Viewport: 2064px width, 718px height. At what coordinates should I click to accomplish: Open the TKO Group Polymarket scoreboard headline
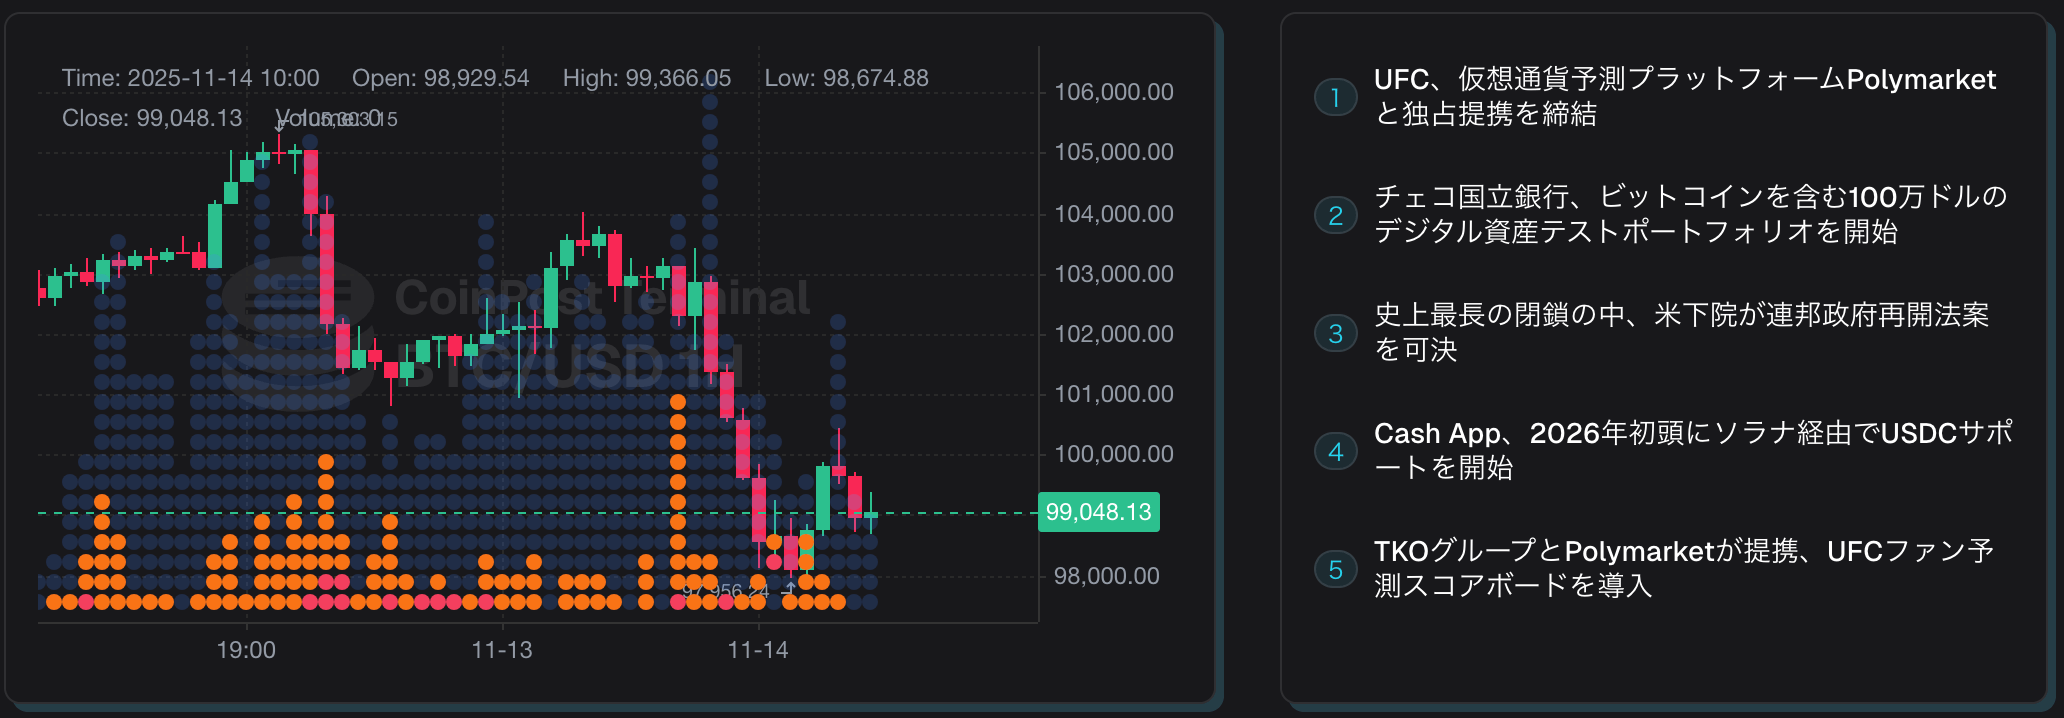click(1683, 568)
